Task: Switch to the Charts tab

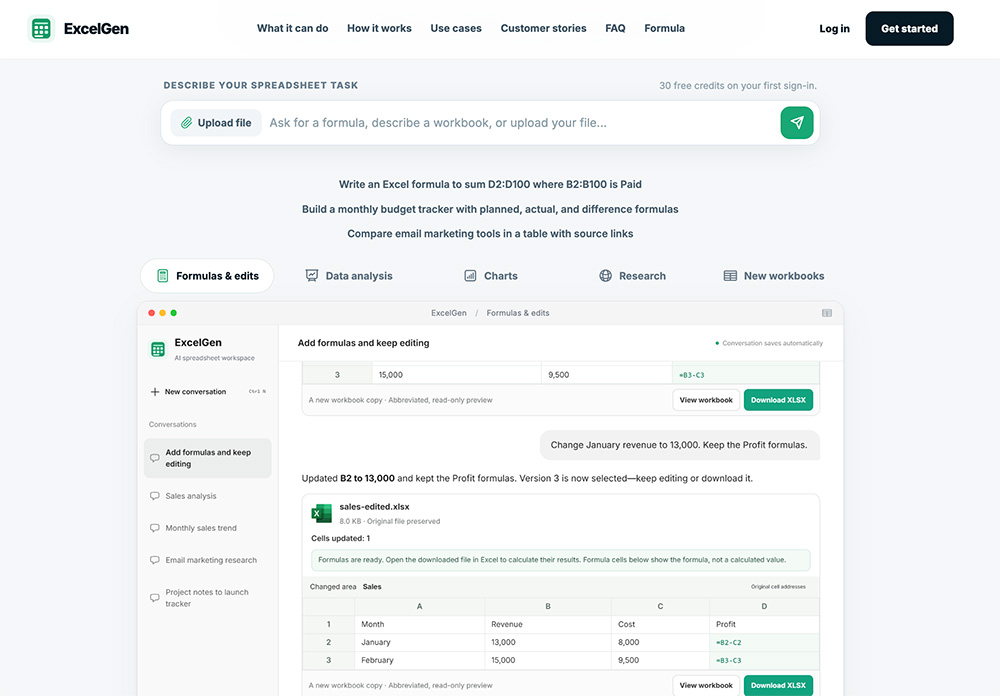Action: click(x=490, y=276)
